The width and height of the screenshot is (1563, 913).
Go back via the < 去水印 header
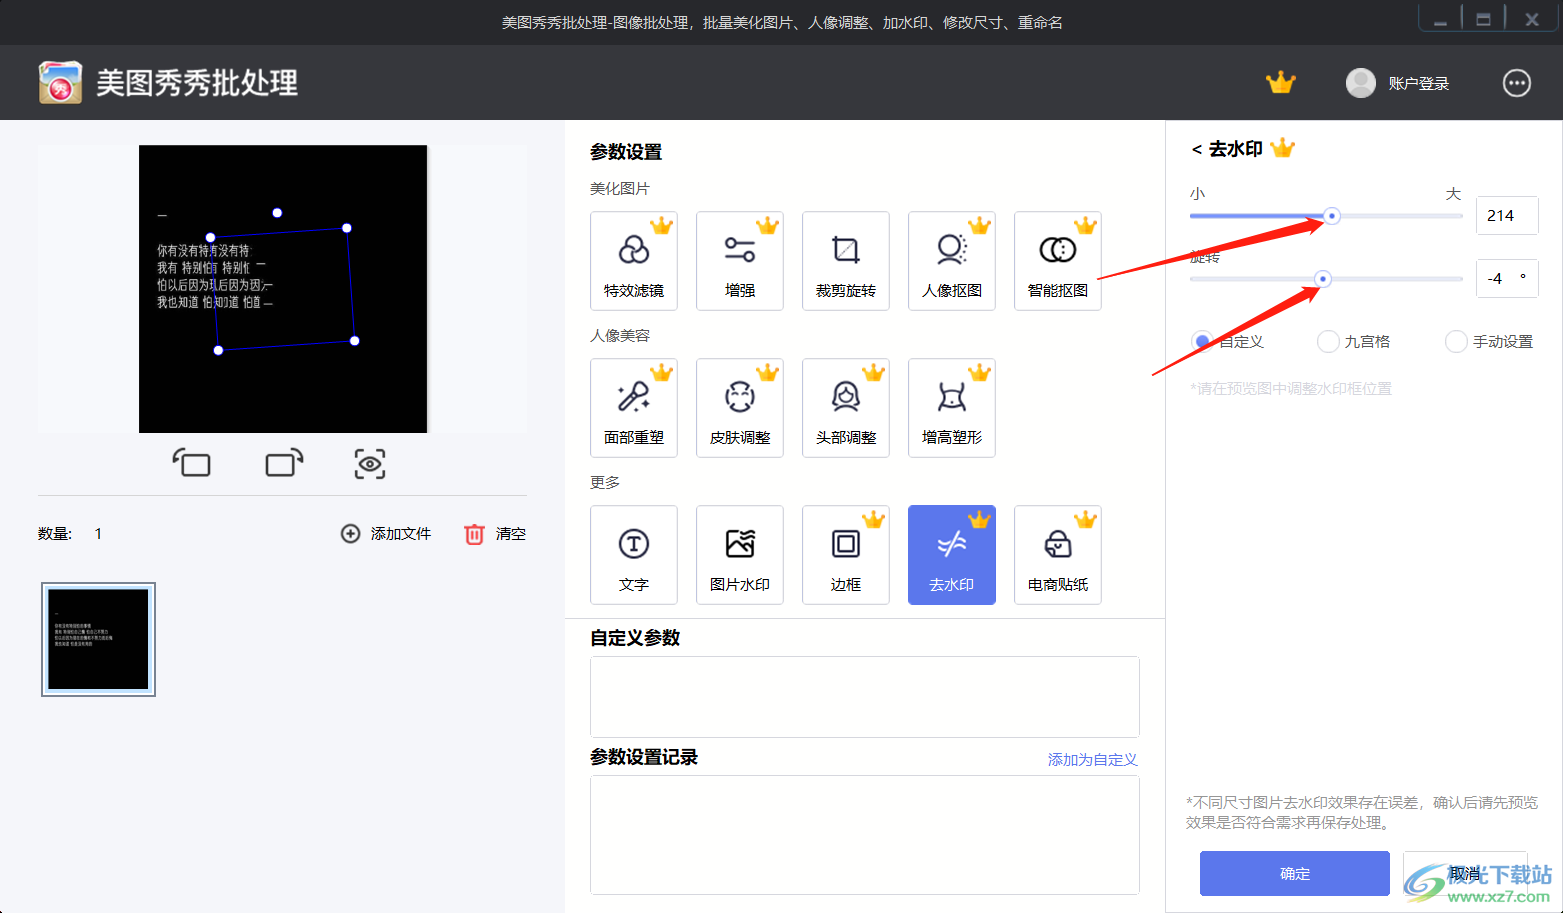point(1227,149)
